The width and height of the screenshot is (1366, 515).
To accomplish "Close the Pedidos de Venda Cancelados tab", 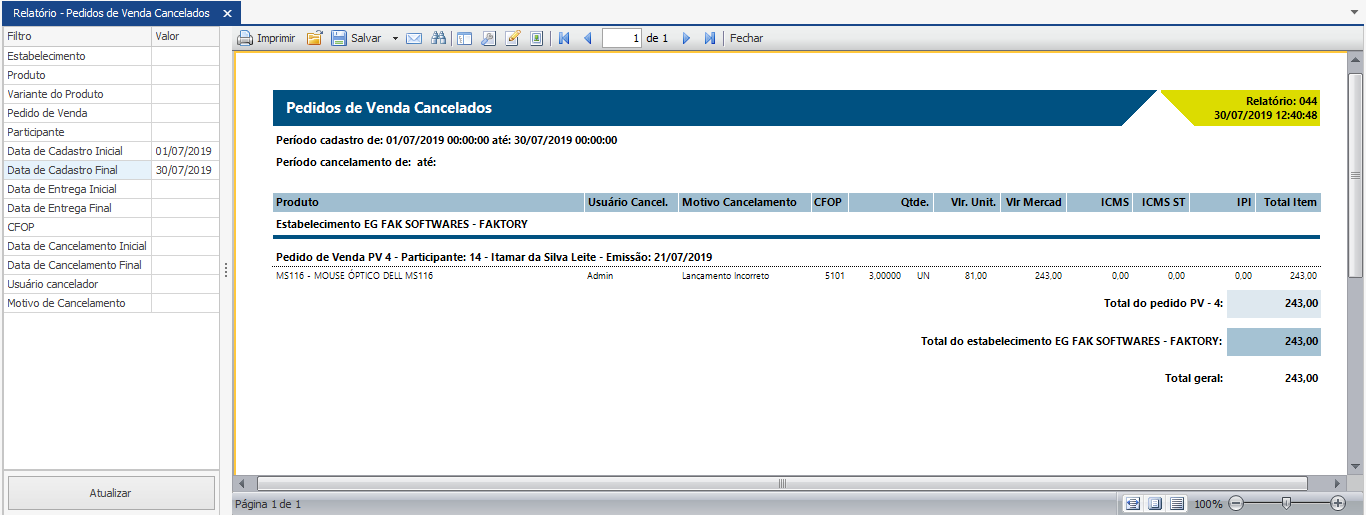I will [227, 13].
